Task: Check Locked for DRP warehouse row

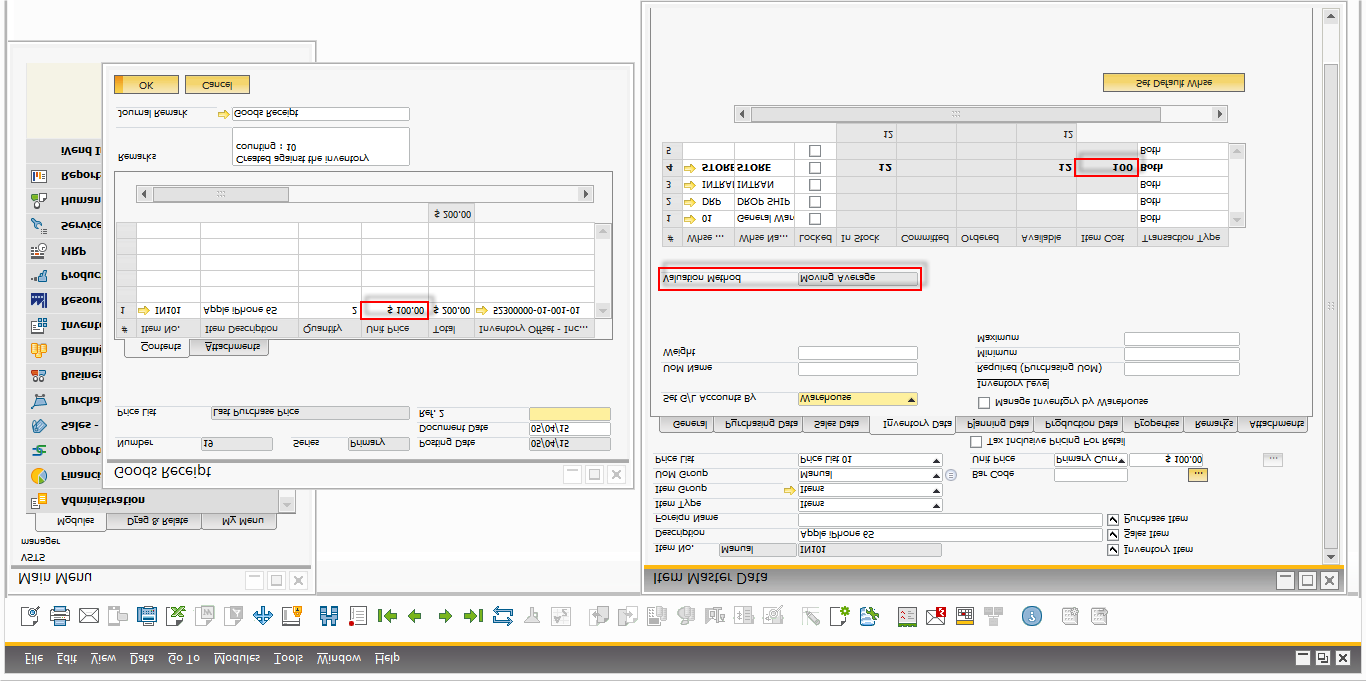Action: (815, 201)
